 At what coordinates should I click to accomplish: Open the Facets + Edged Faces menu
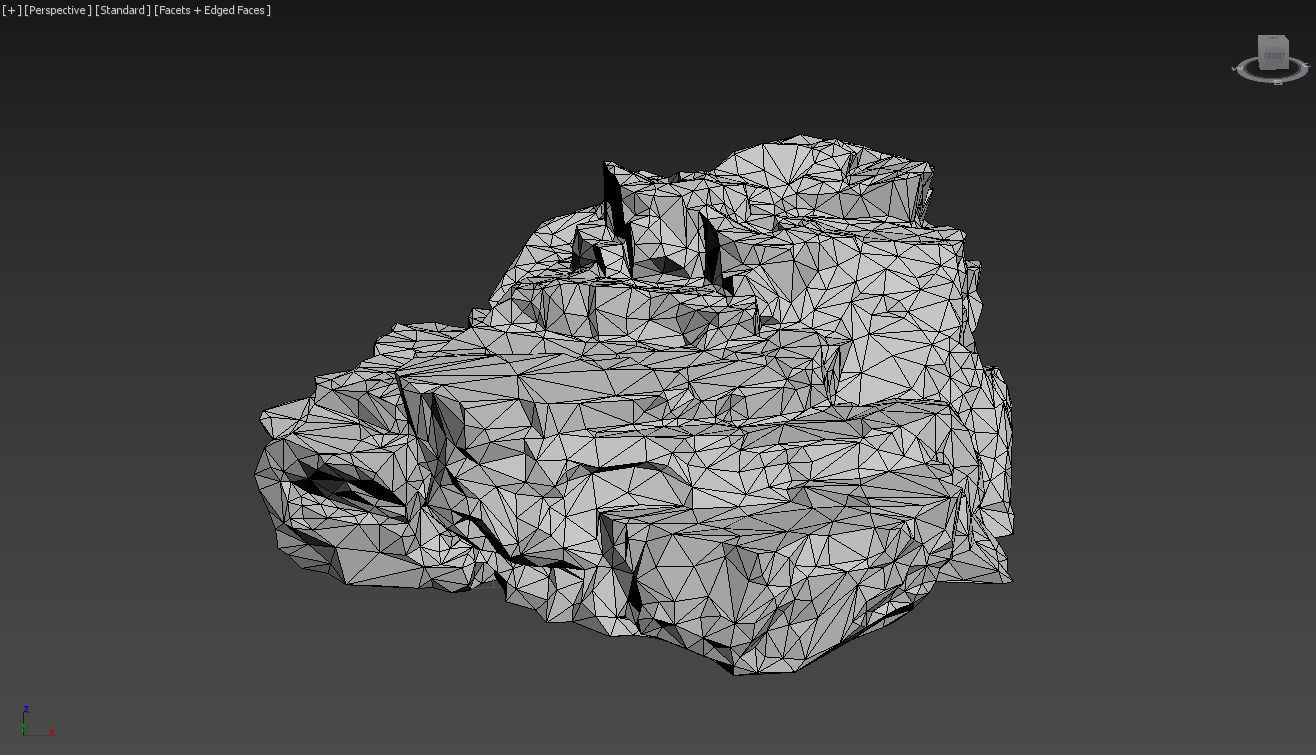click(x=212, y=10)
